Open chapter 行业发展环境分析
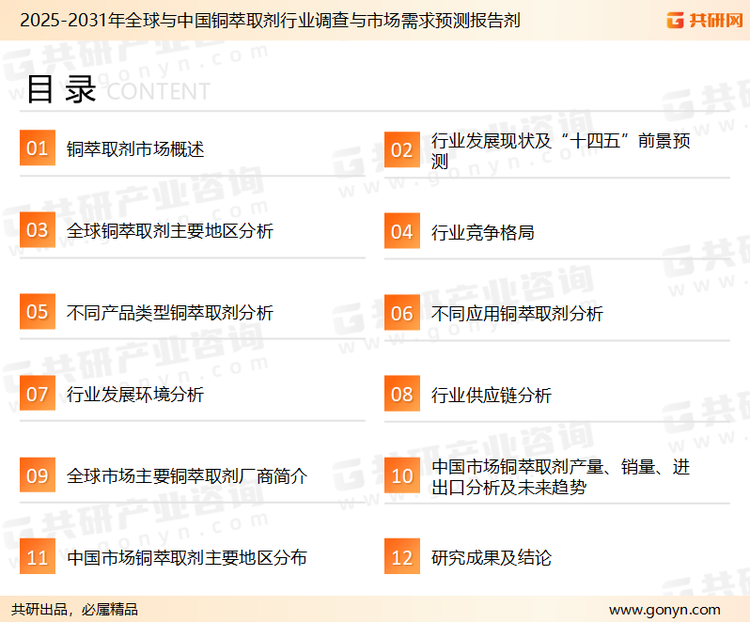The image size is (750, 622). click(x=135, y=395)
